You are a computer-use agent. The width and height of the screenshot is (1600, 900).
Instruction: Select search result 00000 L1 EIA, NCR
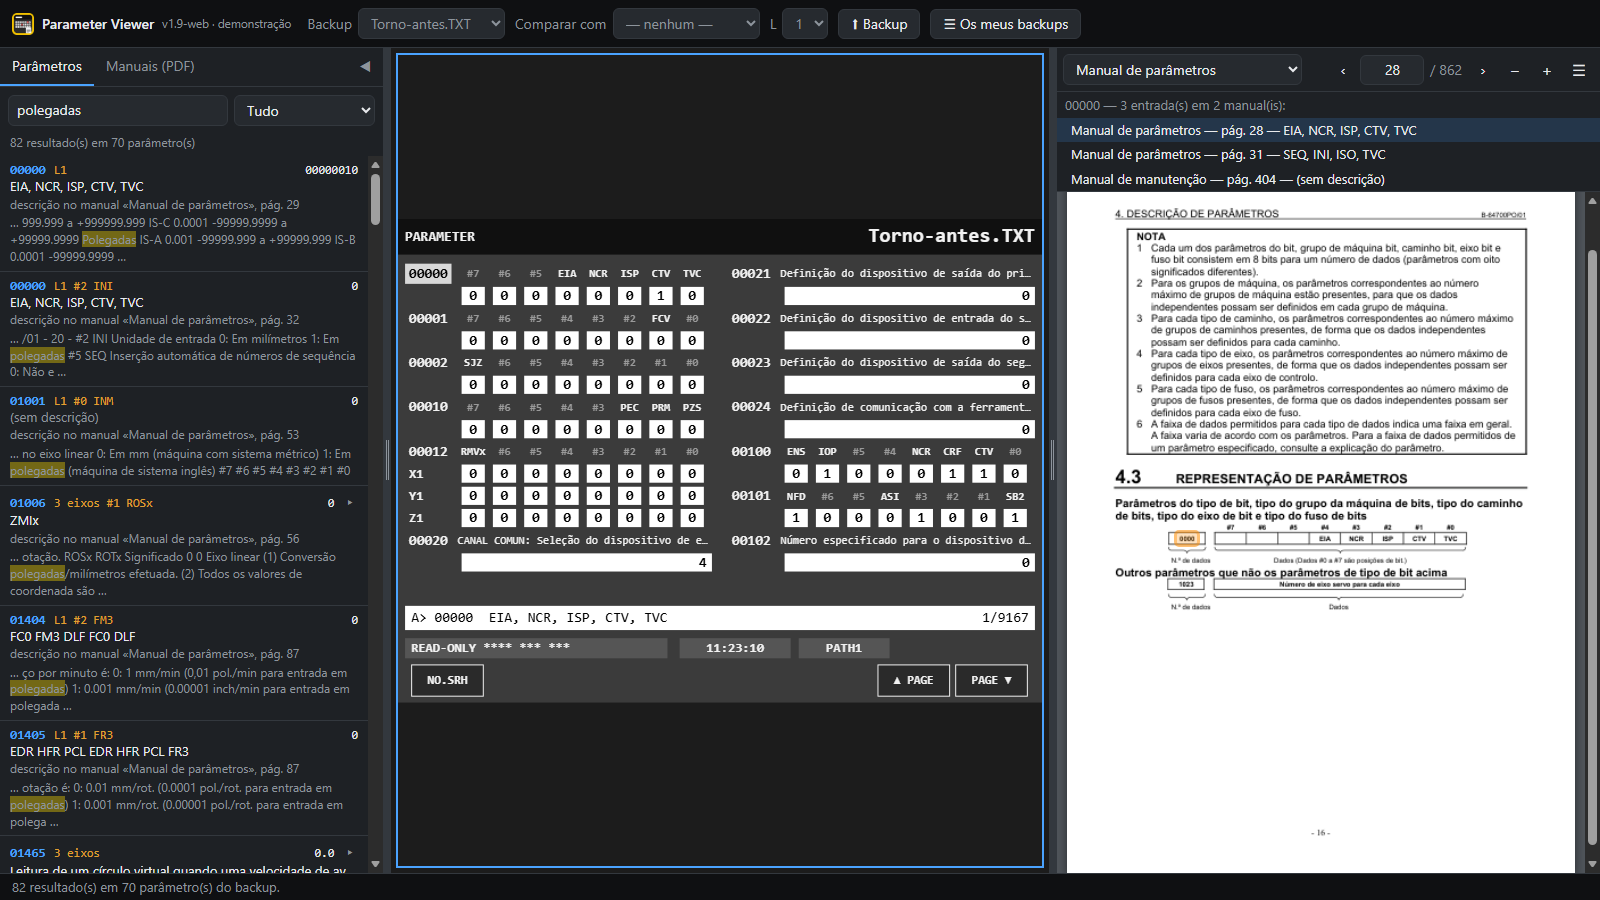point(184,213)
